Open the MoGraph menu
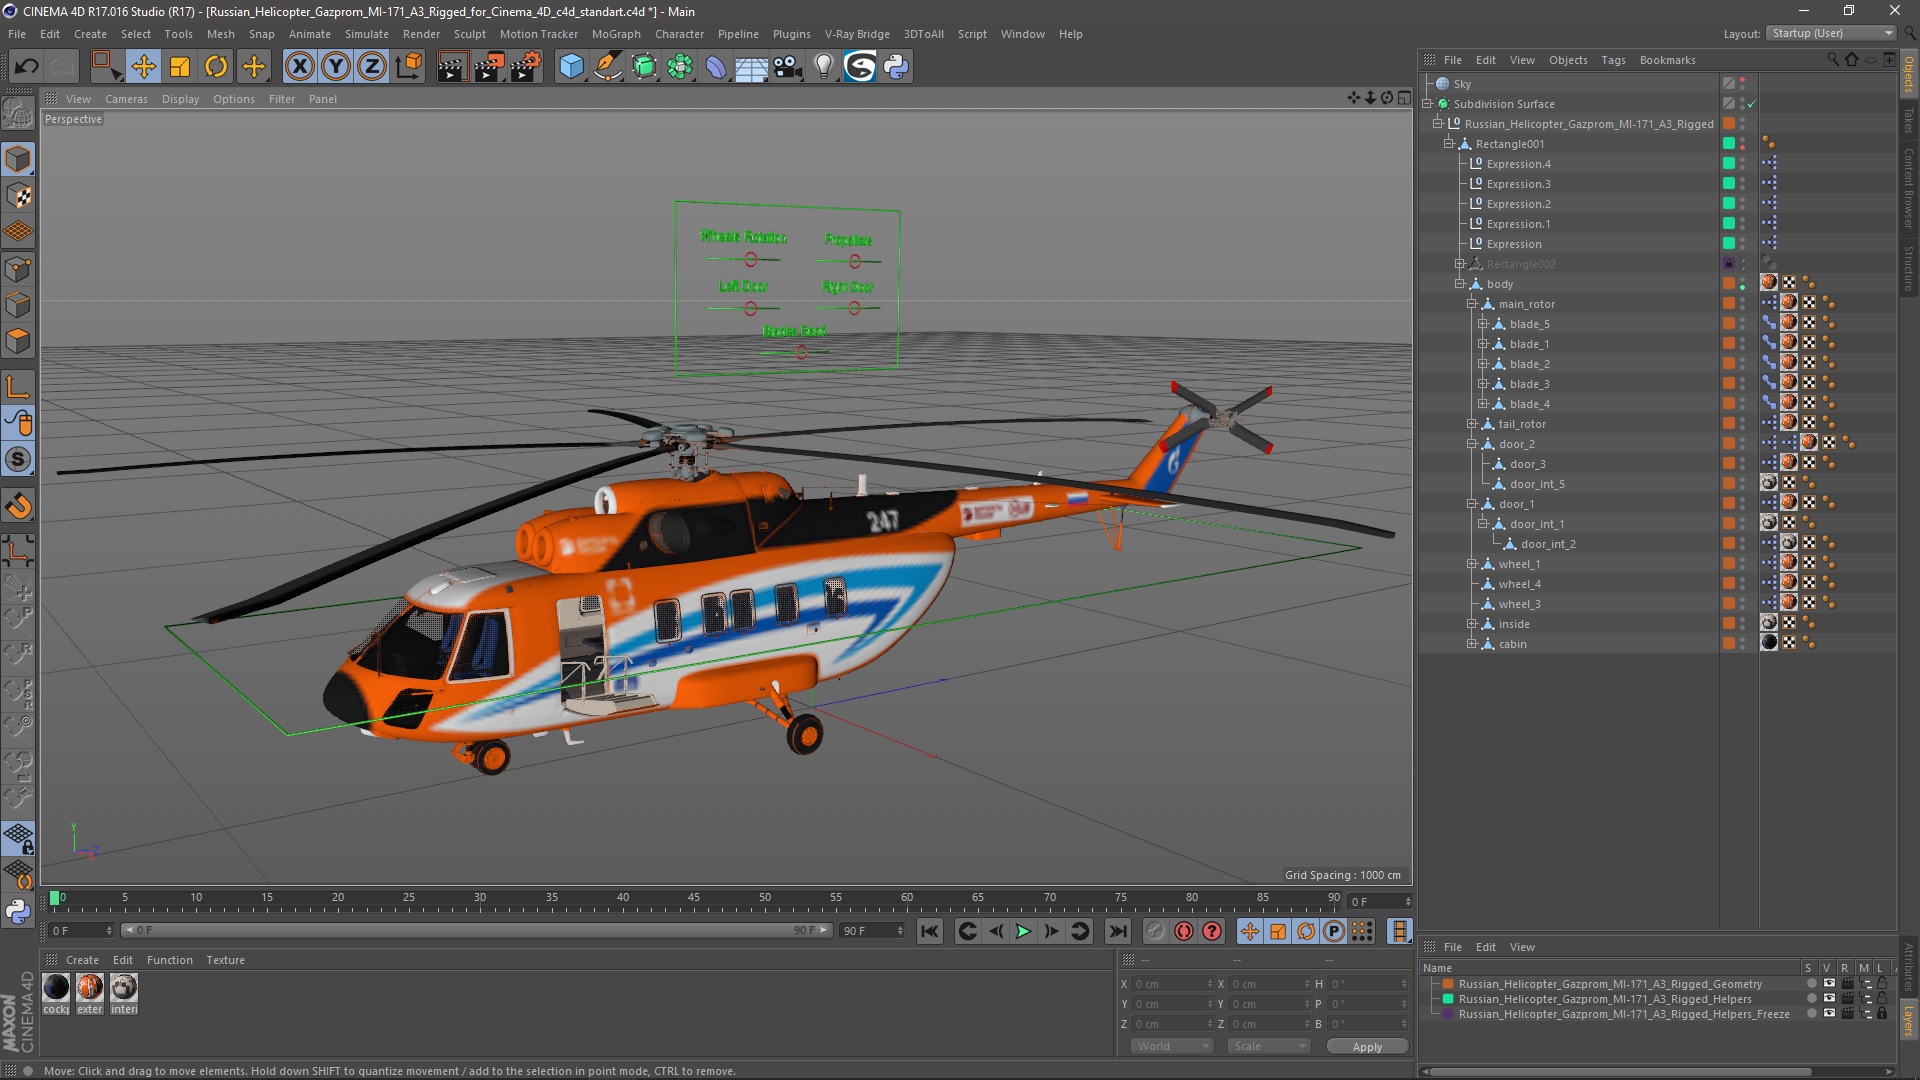Viewport: 1920px width, 1080px height. pos(616,34)
